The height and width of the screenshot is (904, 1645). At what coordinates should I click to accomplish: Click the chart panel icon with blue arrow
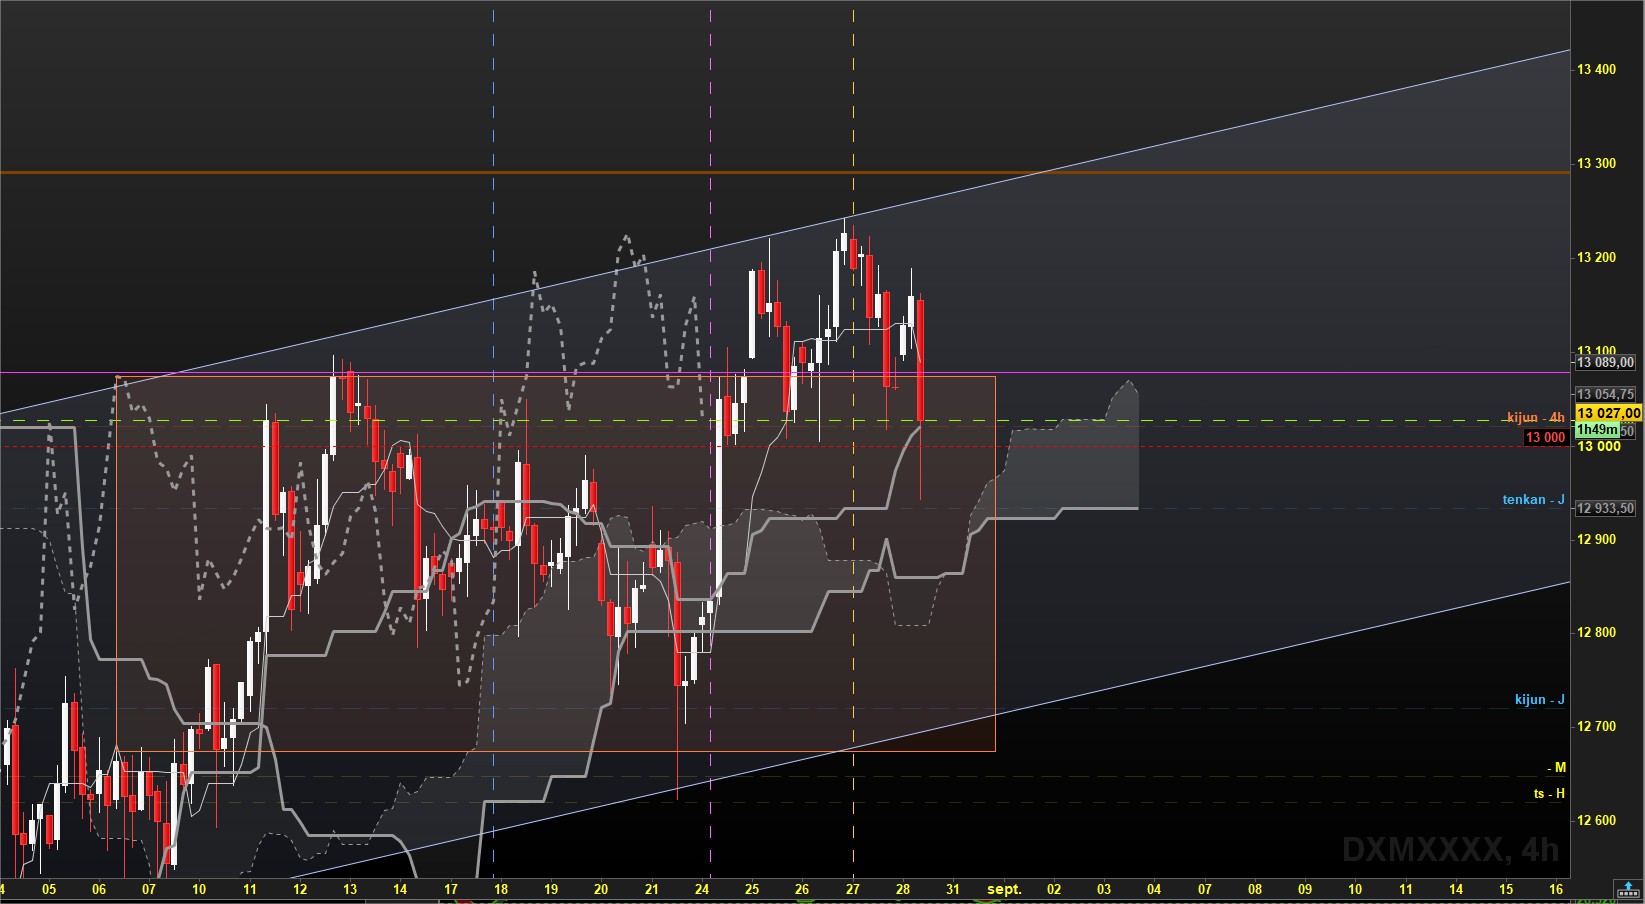pos(1629,888)
